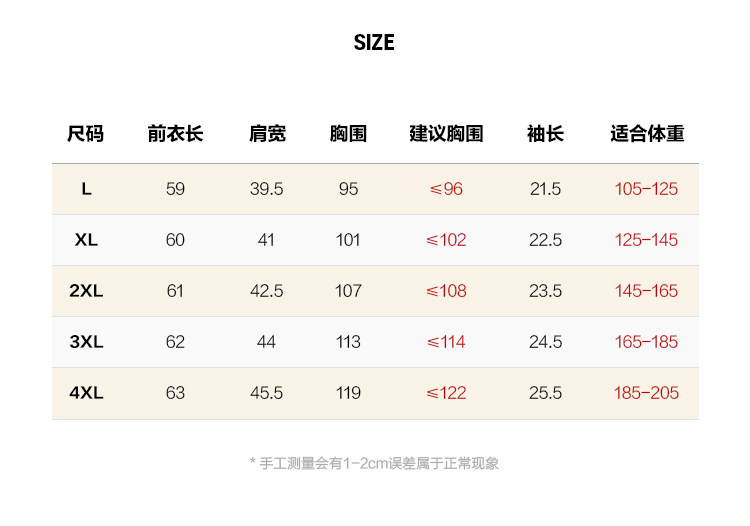Viewport: 750px width, 526px height.
Task: Select the 建议胸围 column header
Action: click(x=446, y=134)
